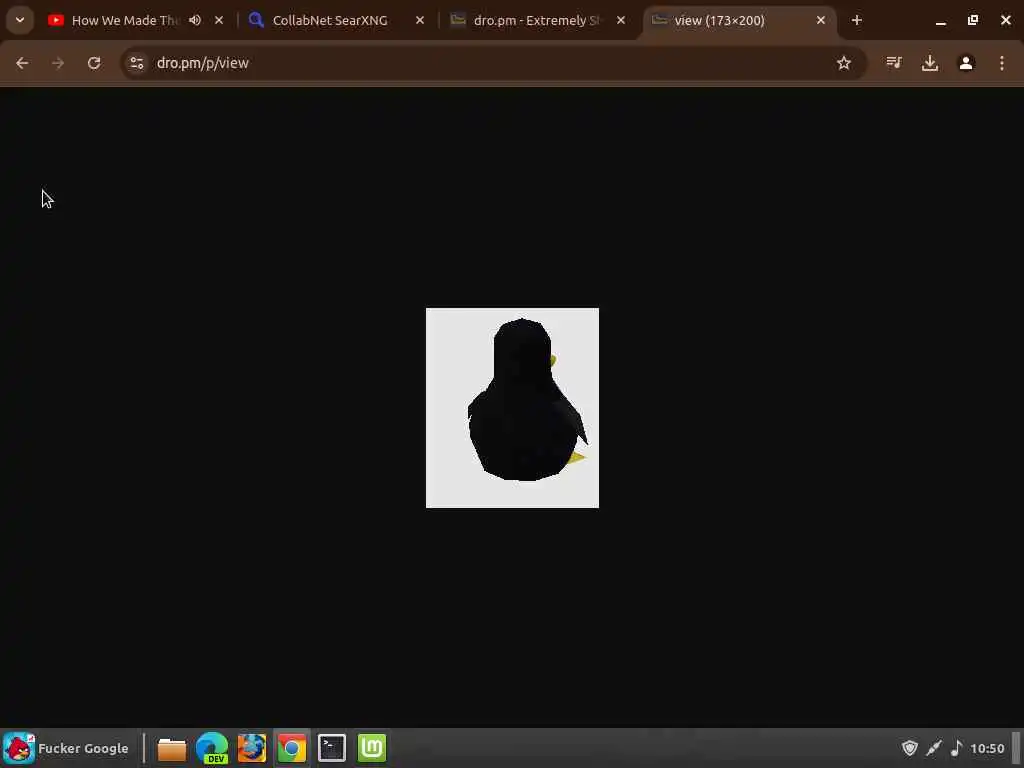The width and height of the screenshot is (1024, 768).
Task: Open Chrome's three-dot menu
Action: click(1002, 63)
